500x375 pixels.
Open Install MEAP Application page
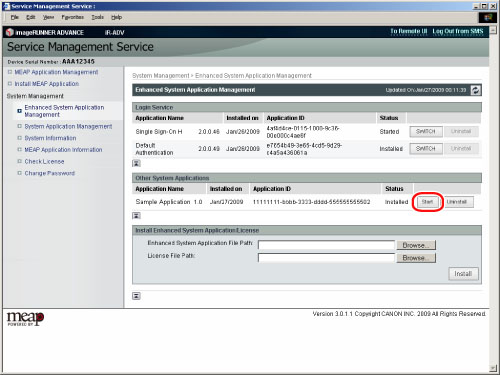(47, 84)
